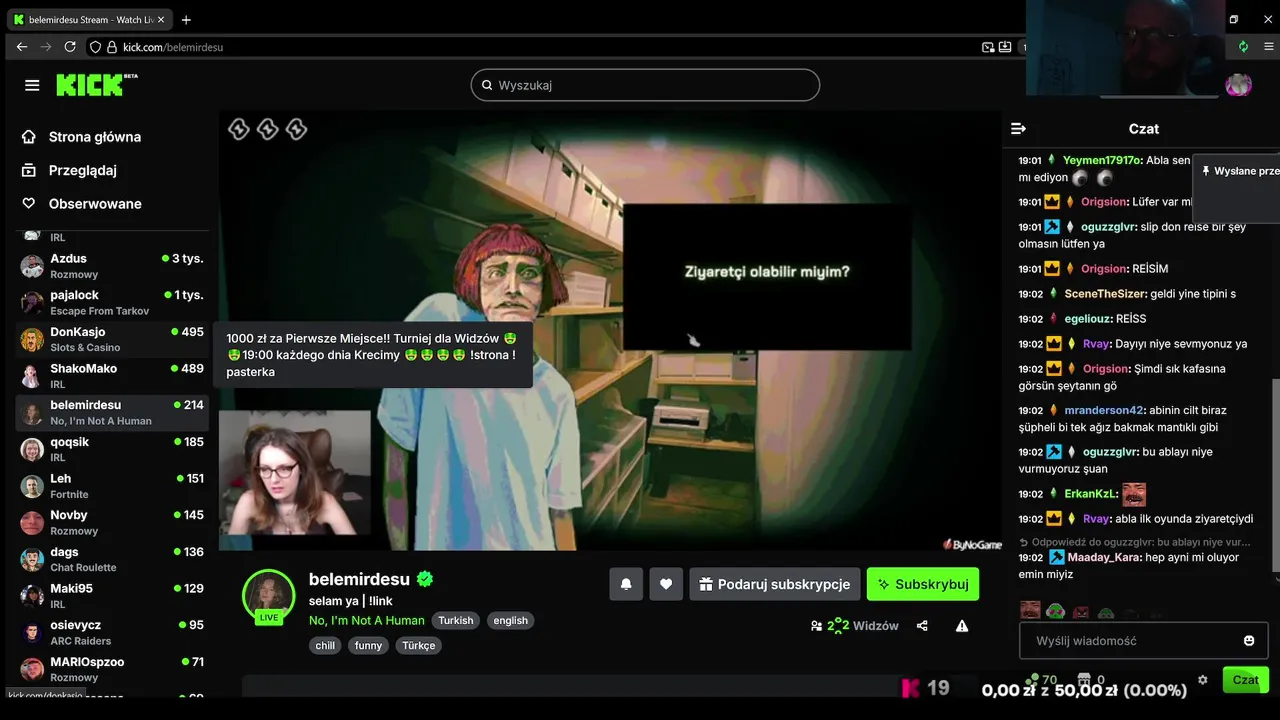
Task: Open the qoqsik channel
Action: [112, 449]
